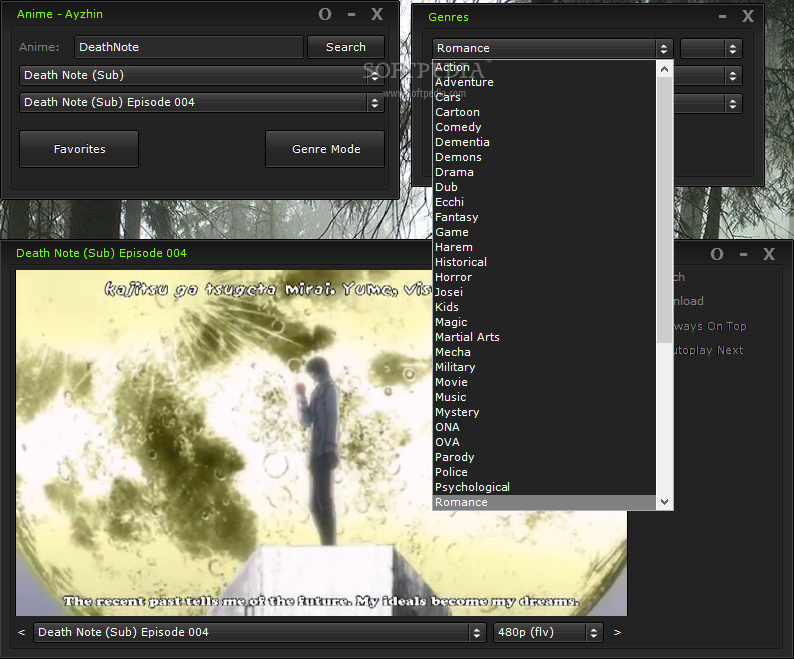Pick Psychological in the genre list
This screenshot has width=794, height=659.
pos(544,487)
